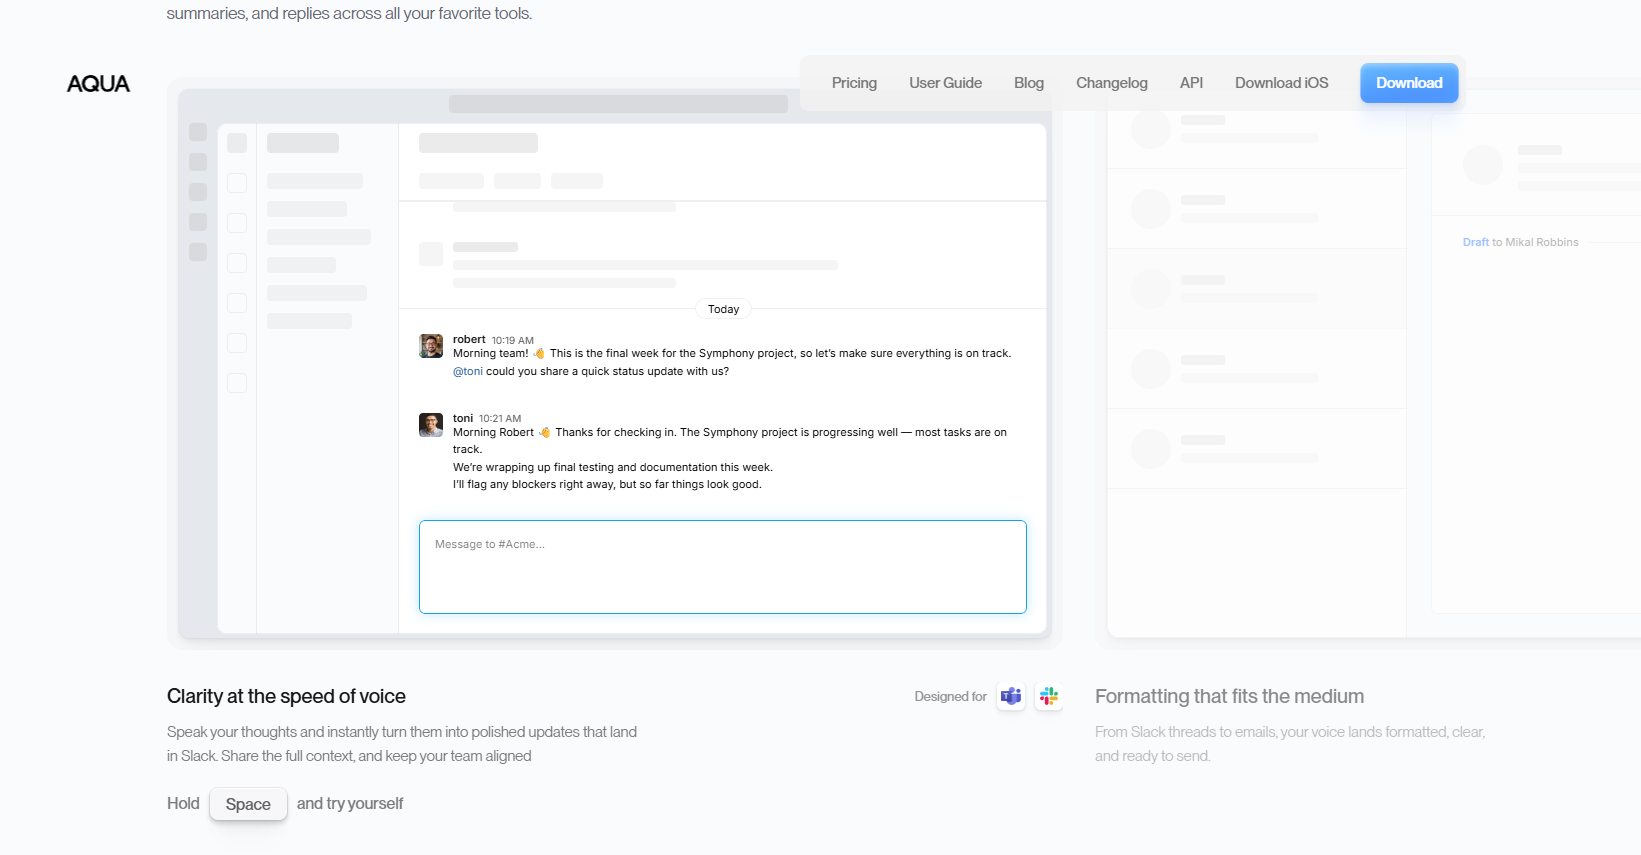Click the Microsoft Teams icon

pyautogui.click(x=1011, y=696)
